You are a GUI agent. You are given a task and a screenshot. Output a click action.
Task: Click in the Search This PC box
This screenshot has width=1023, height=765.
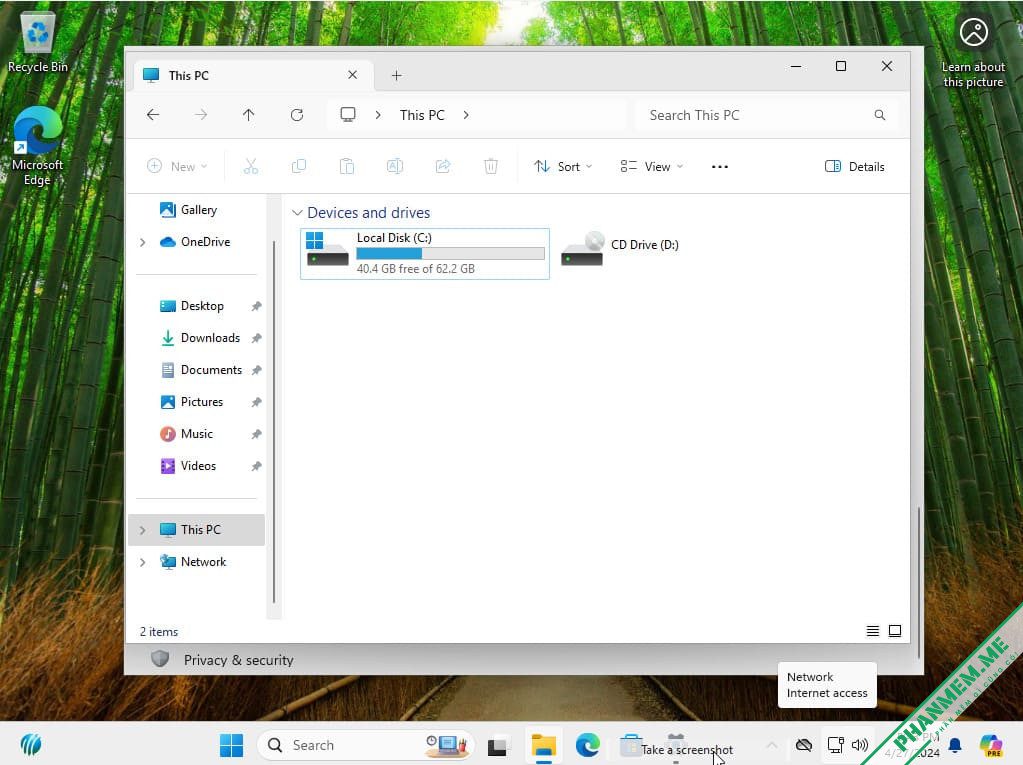click(767, 115)
